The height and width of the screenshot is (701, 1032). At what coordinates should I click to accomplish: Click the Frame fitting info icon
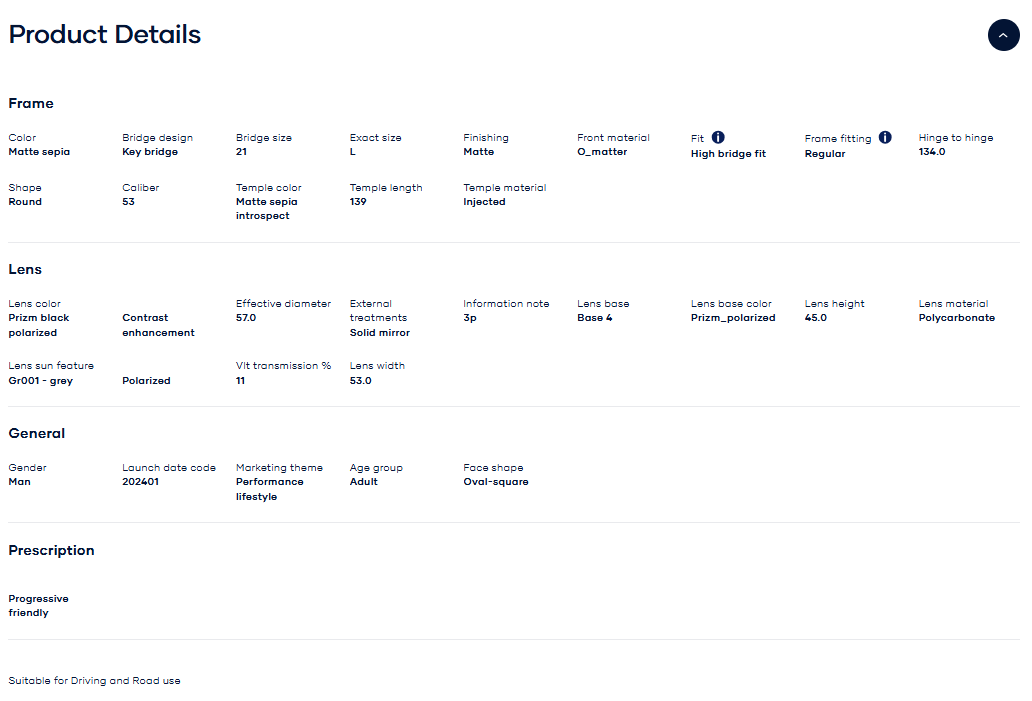(x=885, y=138)
